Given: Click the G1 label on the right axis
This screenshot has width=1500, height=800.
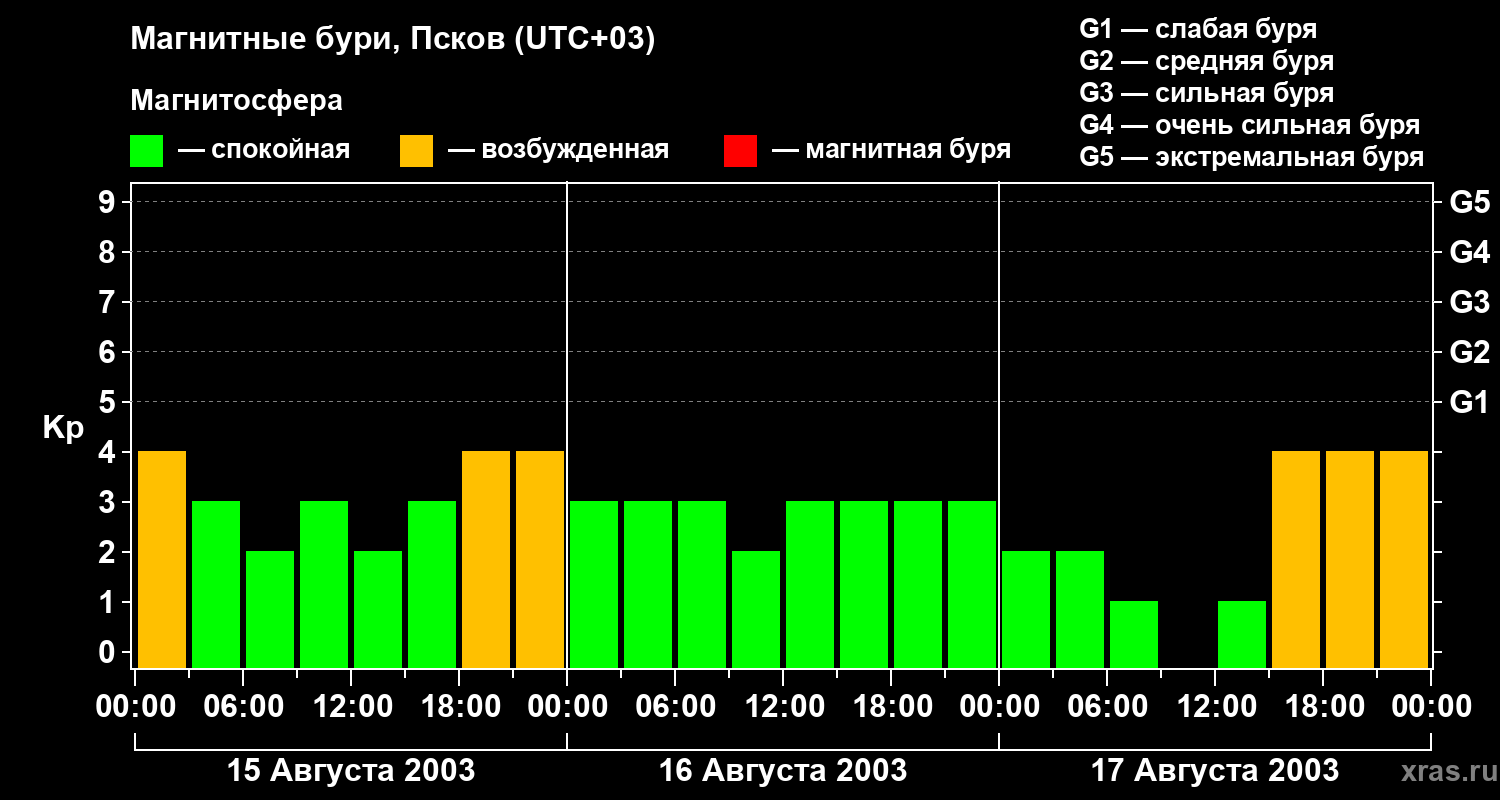Looking at the screenshot, I should [1469, 402].
